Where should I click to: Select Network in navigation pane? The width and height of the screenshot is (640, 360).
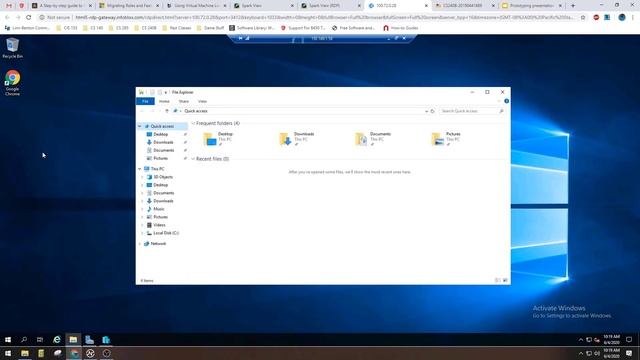158,244
